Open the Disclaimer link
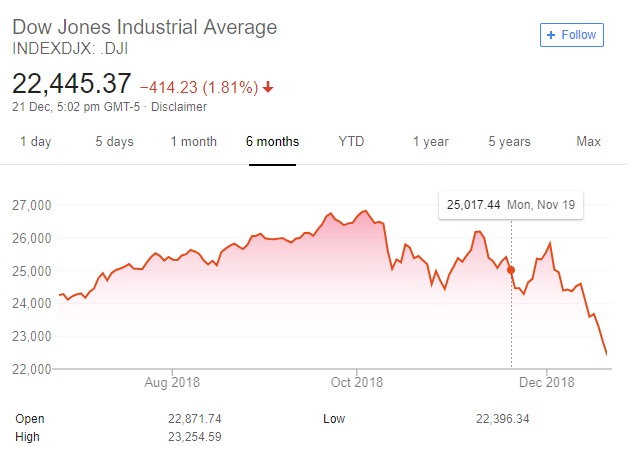This screenshot has width=632, height=459. 178,107
